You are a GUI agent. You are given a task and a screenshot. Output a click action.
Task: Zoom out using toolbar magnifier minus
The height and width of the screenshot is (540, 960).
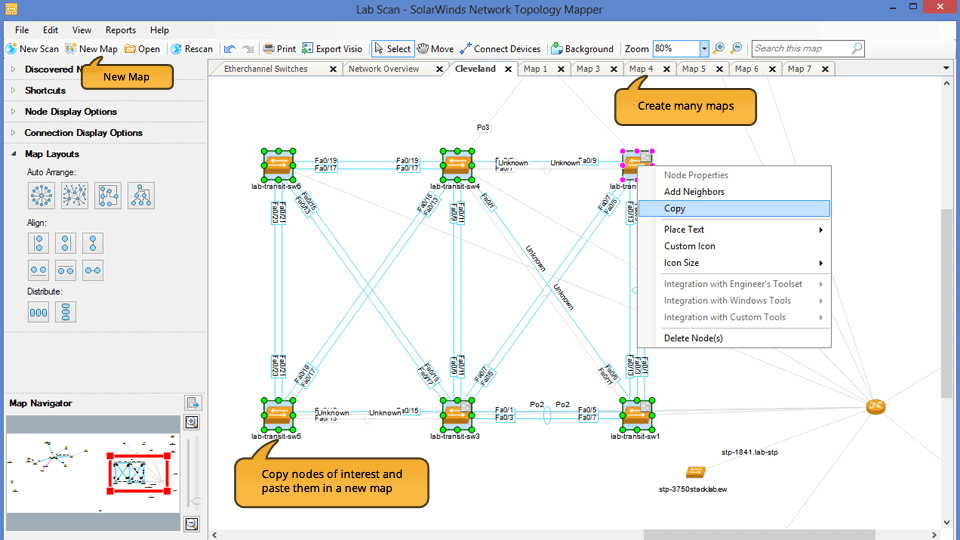point(737,48)
